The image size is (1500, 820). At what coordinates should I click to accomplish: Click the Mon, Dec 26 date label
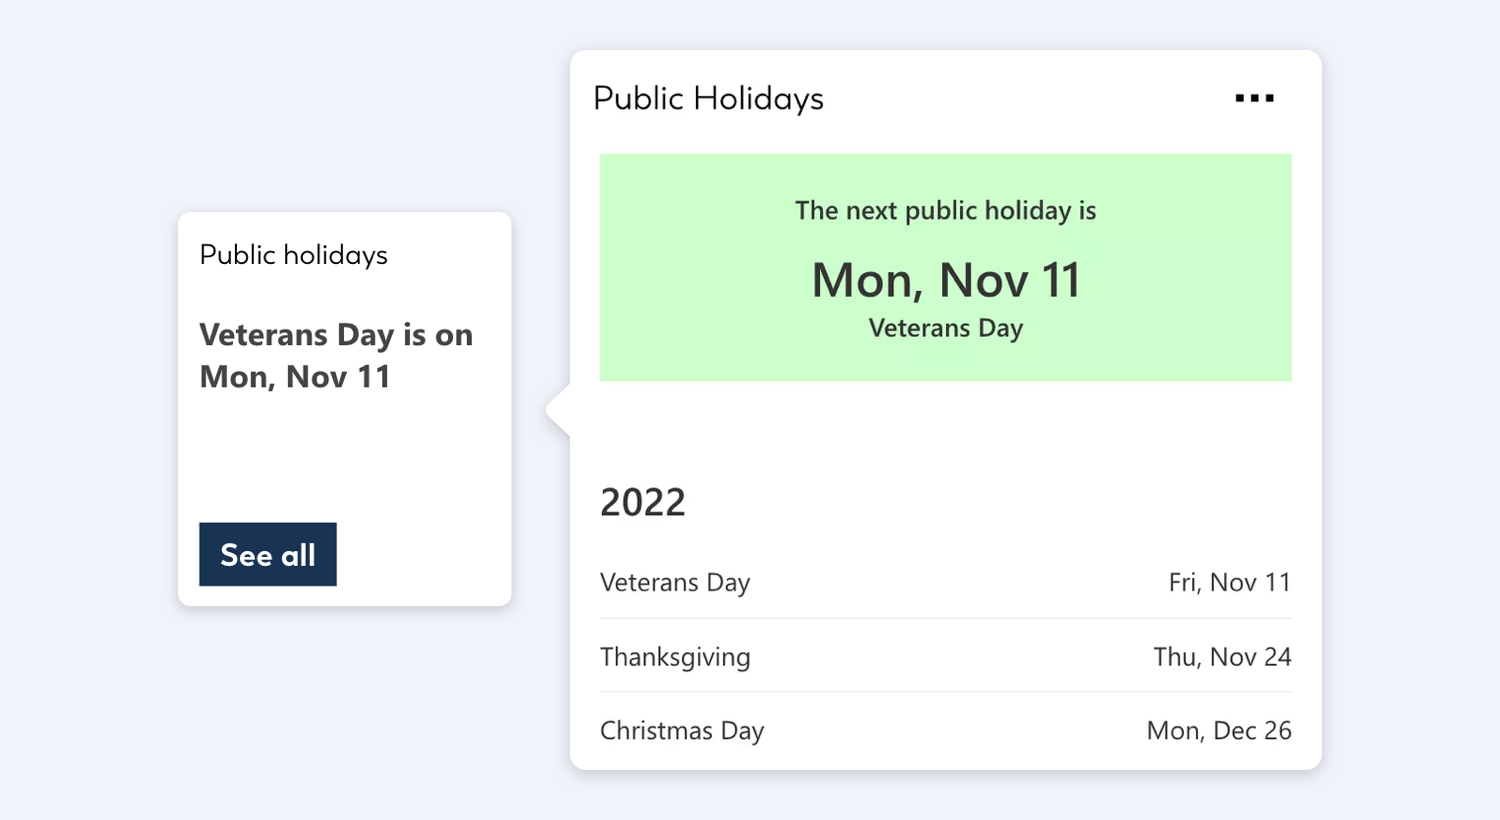(1218, 731)
